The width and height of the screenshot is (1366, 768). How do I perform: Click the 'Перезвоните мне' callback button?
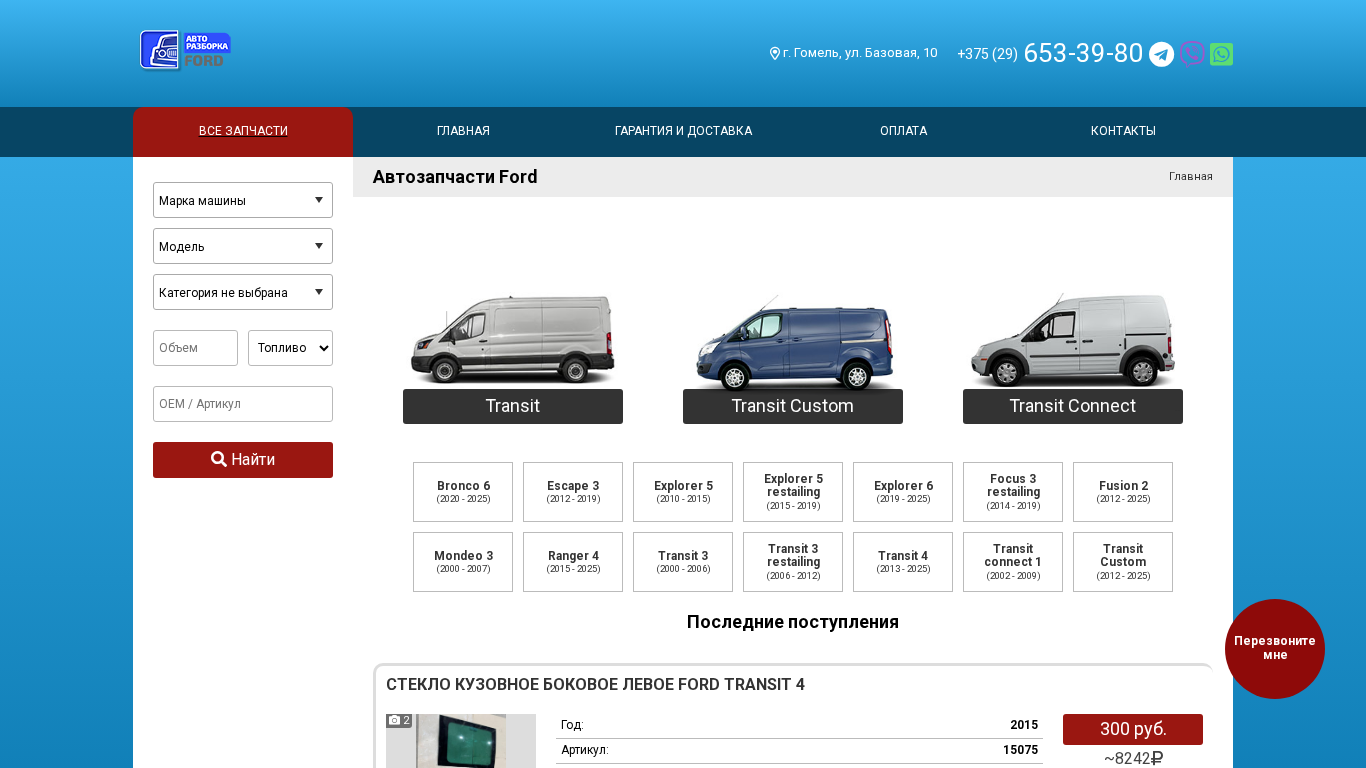1275,649
